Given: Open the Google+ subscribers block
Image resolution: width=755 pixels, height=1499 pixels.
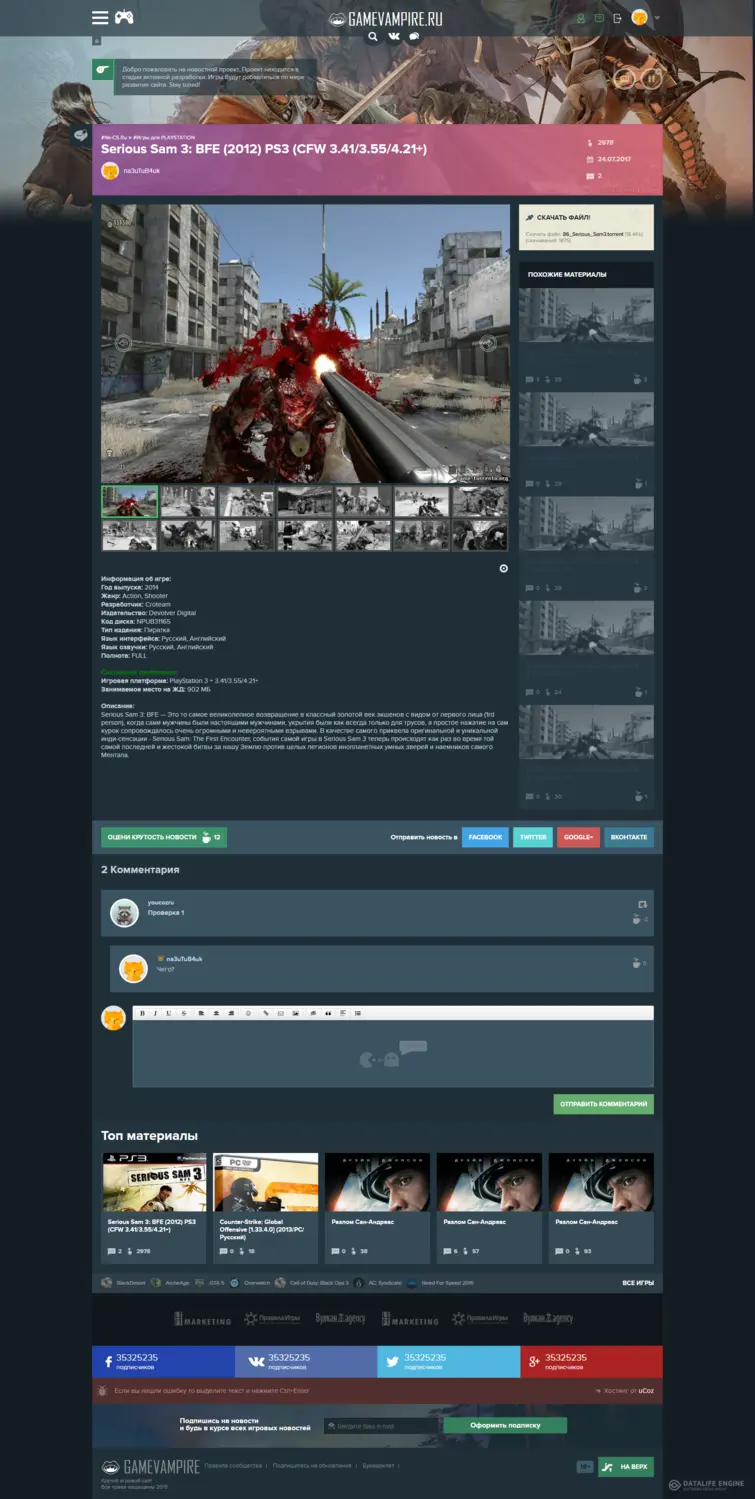Looking at the screenshot, I should (591, 1362).
